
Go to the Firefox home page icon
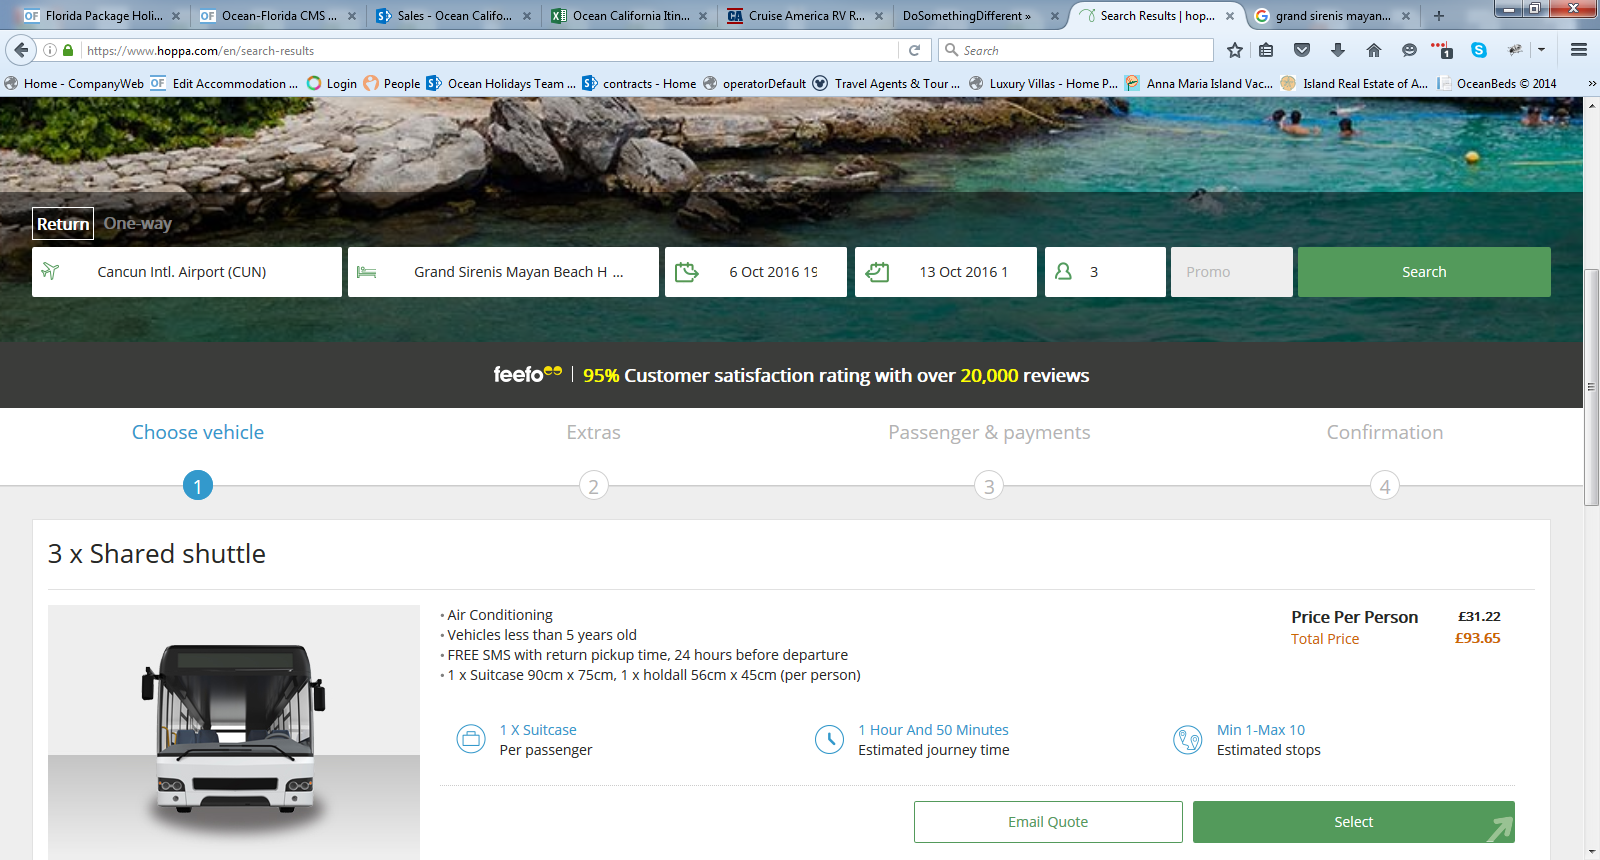coord(1374,50)
